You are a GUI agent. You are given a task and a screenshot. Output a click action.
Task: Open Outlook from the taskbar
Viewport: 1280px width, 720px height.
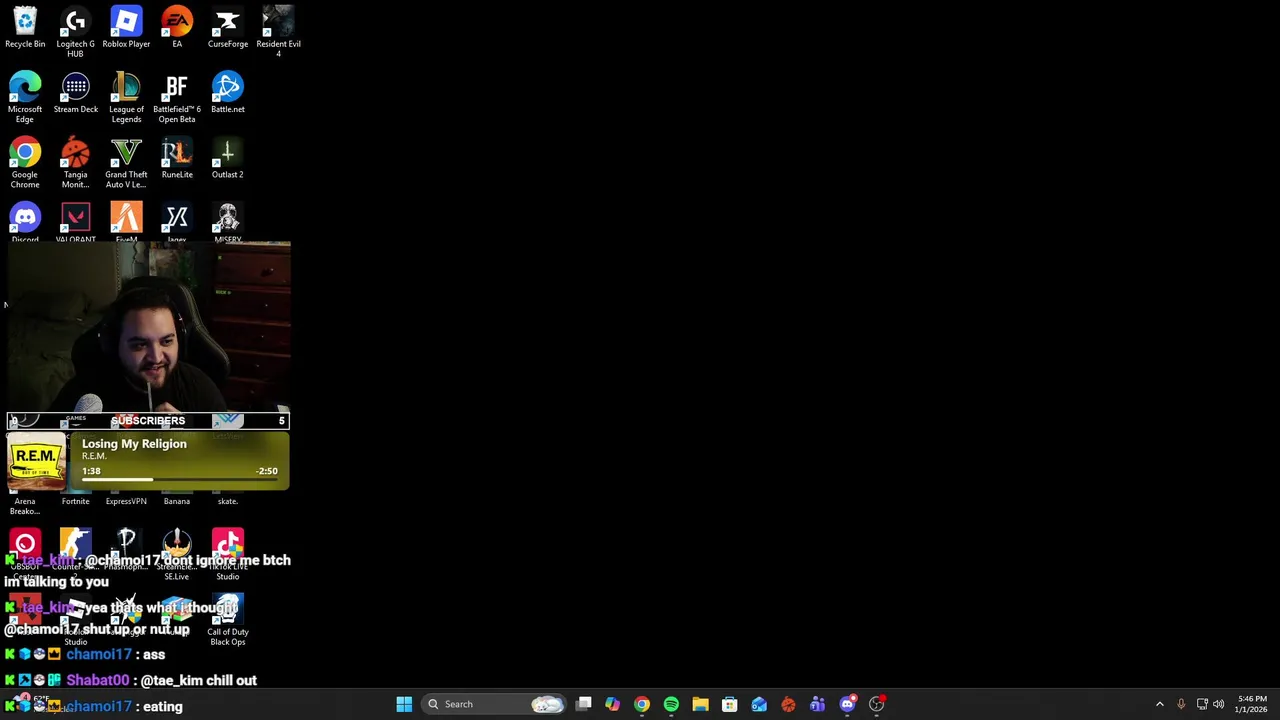click(x=759, y=704)
